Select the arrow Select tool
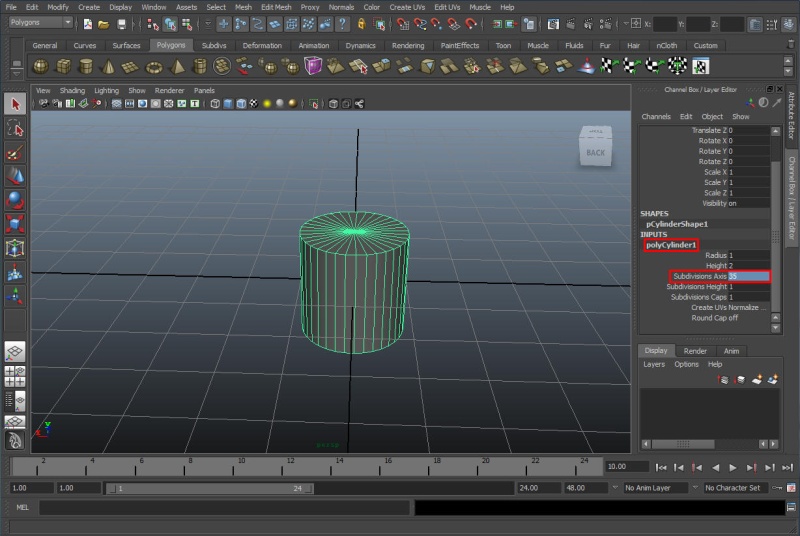The image size is (800, 536). pyautogui.click(x=15, y=104)
